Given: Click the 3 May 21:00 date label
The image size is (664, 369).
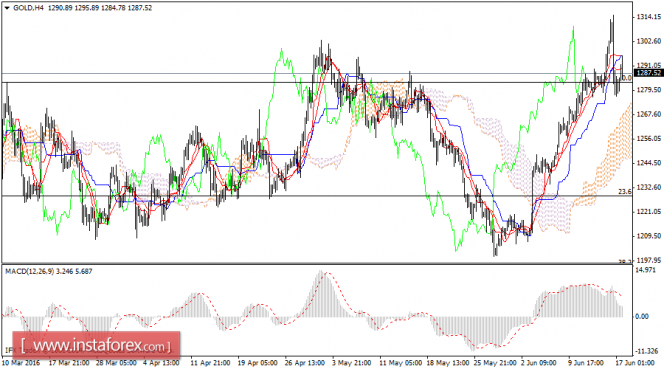Looking at the screenshot, I should [351, 363].
